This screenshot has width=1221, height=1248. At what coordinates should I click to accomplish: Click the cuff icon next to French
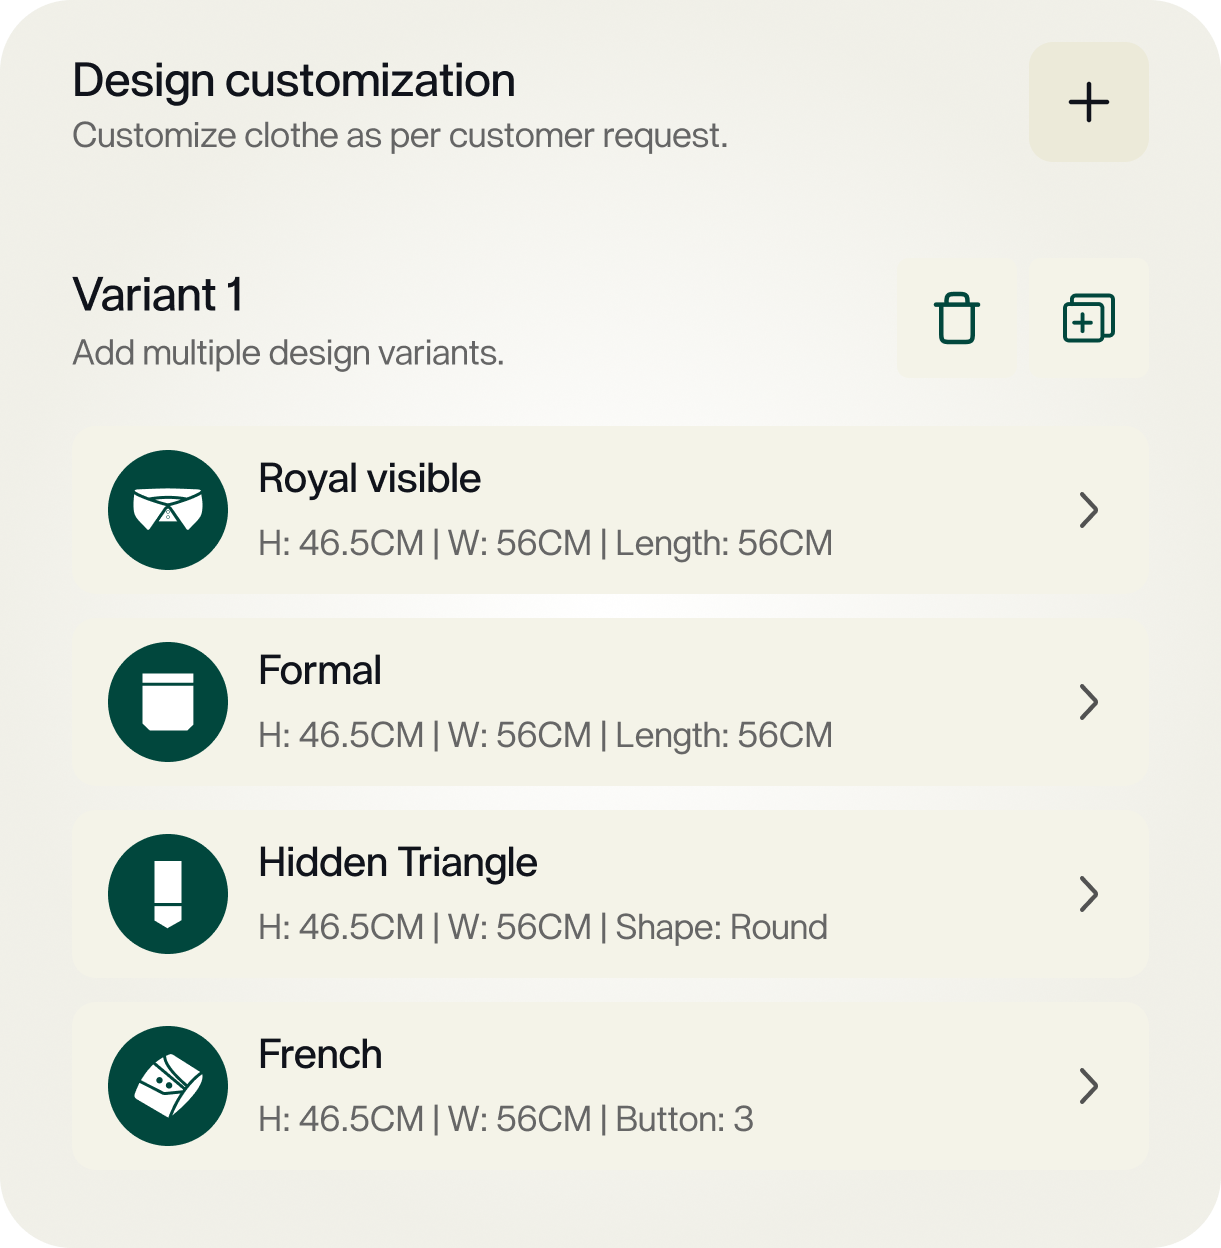[168, 1086]
